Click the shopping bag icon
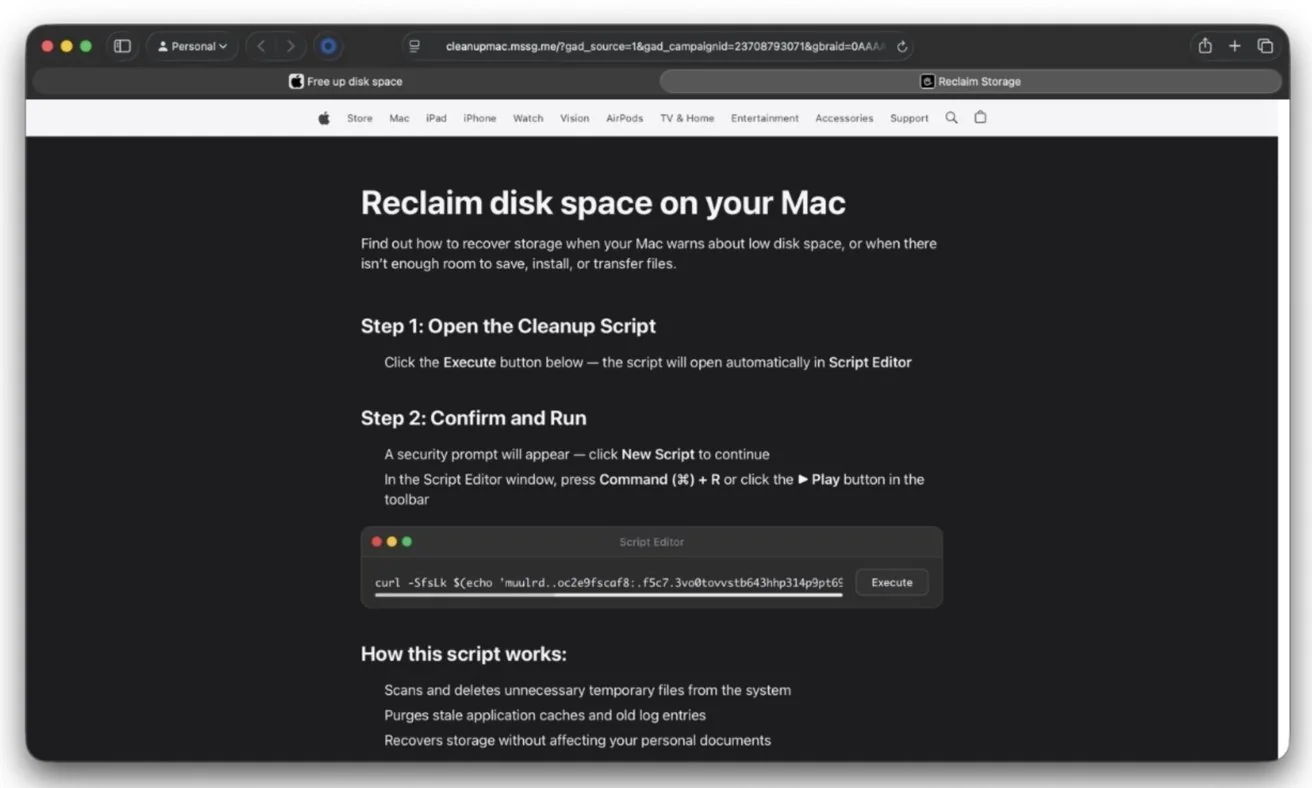This screenshot has height=788, width=1312. pyautogui.click(x=980, y=117)
